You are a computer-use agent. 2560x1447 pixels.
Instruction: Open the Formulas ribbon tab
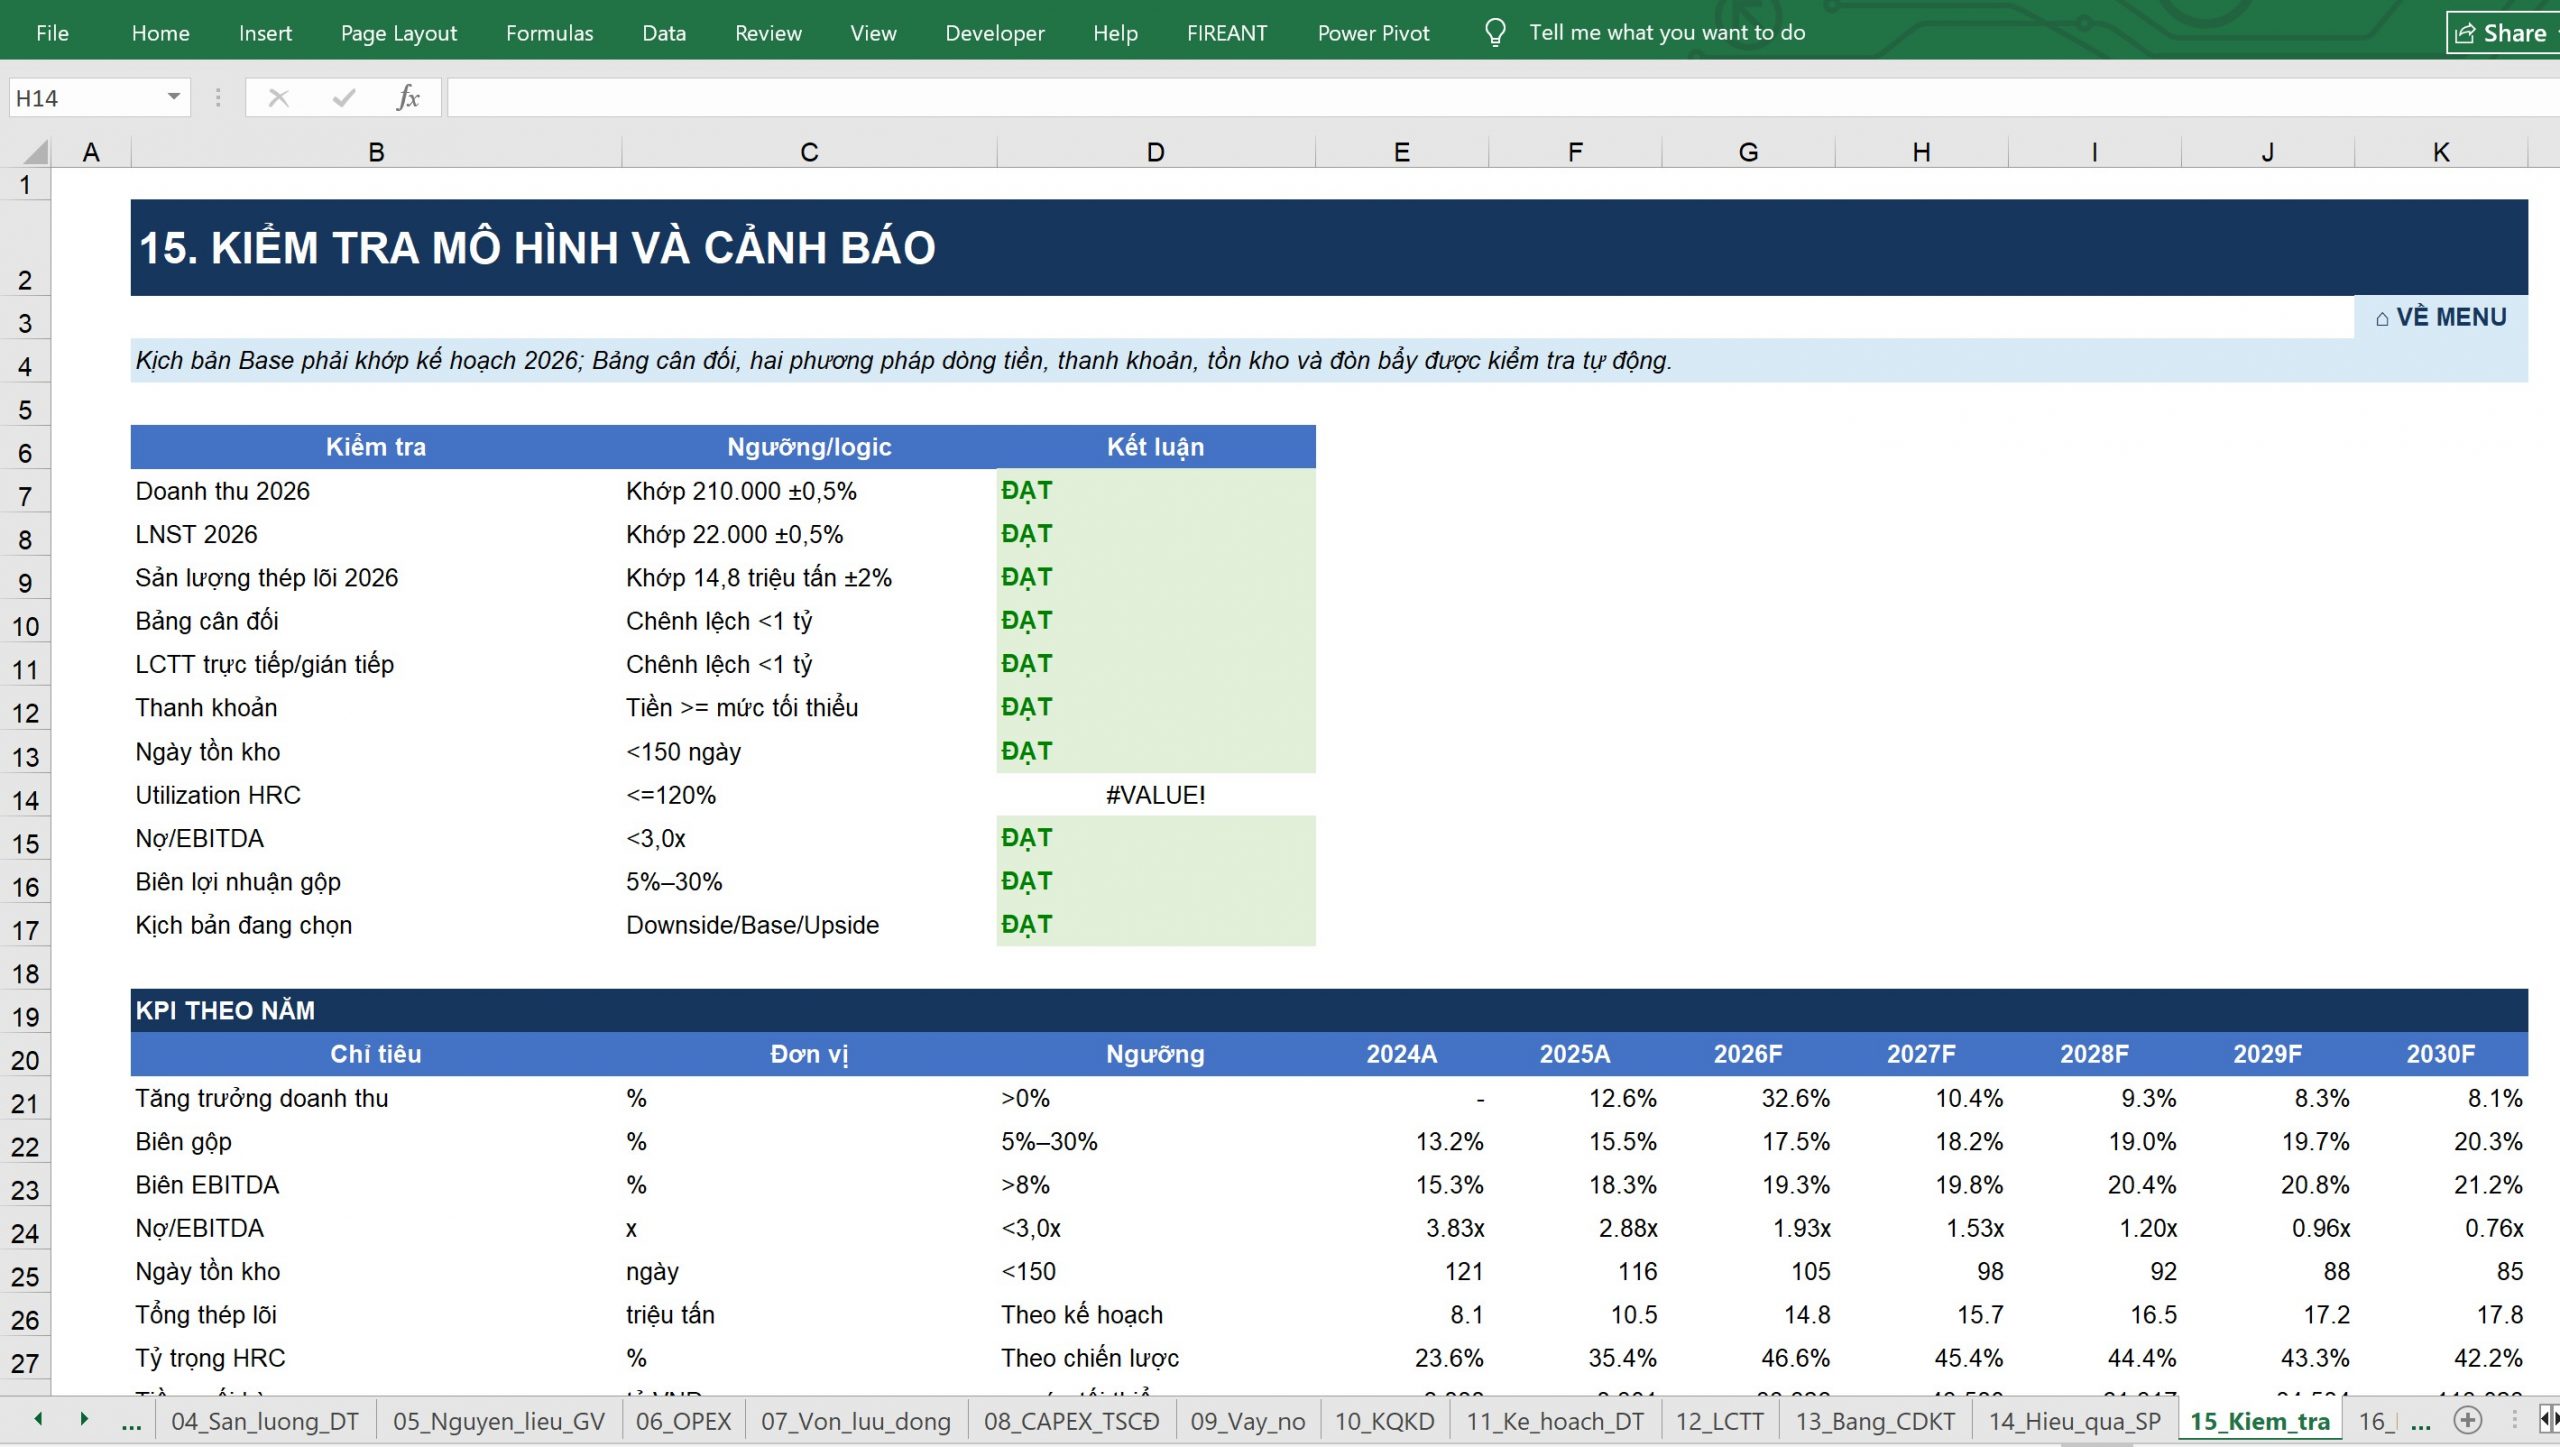[x=549, y=33]
